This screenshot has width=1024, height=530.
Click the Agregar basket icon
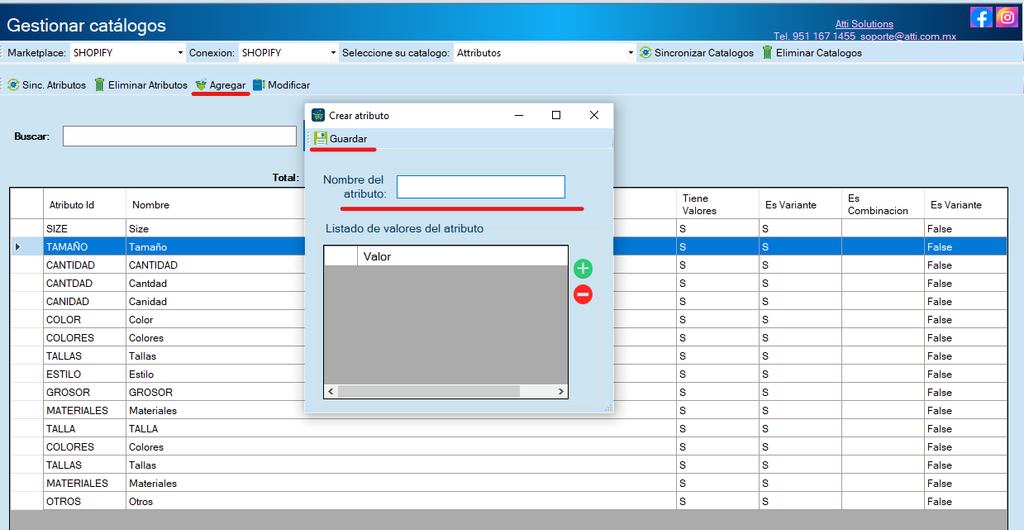pyautogui.click(x=200, y=85)
